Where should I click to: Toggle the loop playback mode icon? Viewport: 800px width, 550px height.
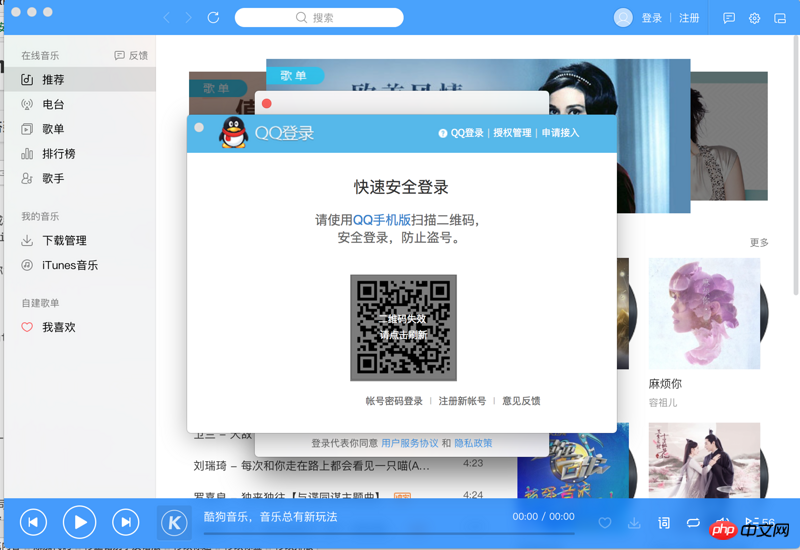click(x=693, y=523)
